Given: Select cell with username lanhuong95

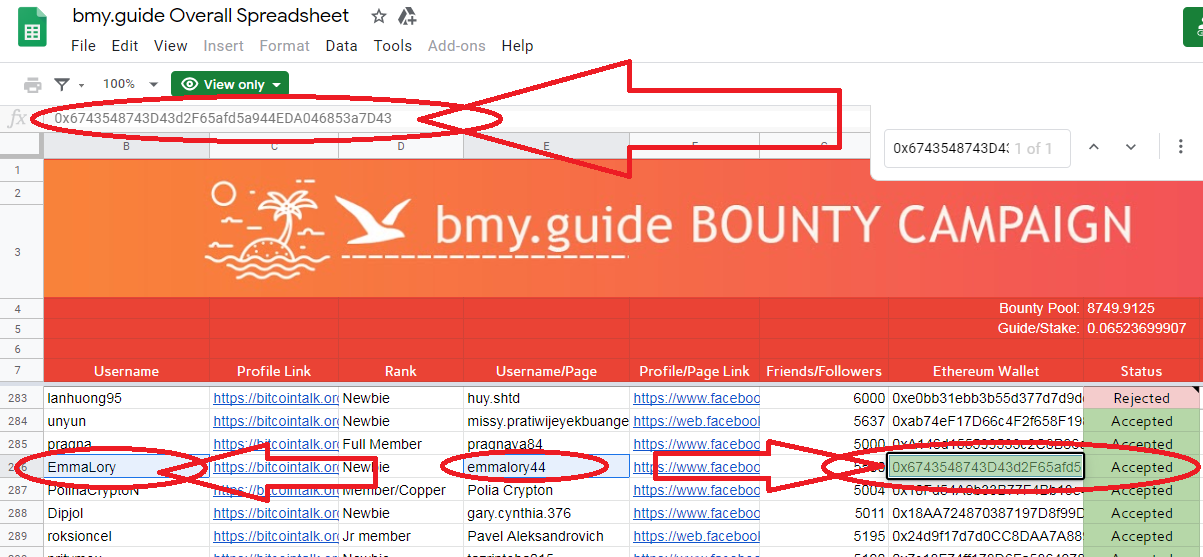Looking at the screenshot, I should 126,398.
